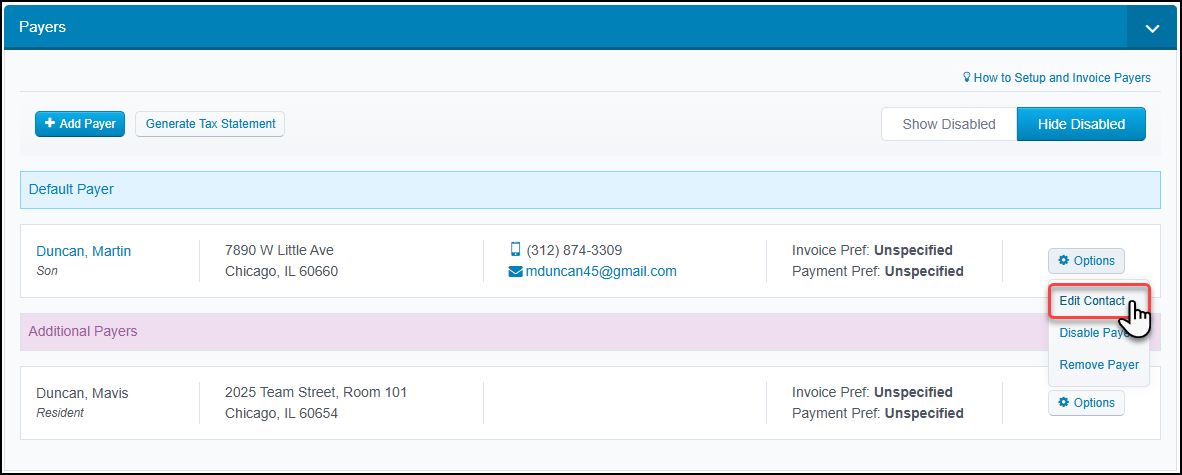Open Options dropdown for Martin Duncan
Viewport: 1182px width, 475px height.
coord(1086,261)
